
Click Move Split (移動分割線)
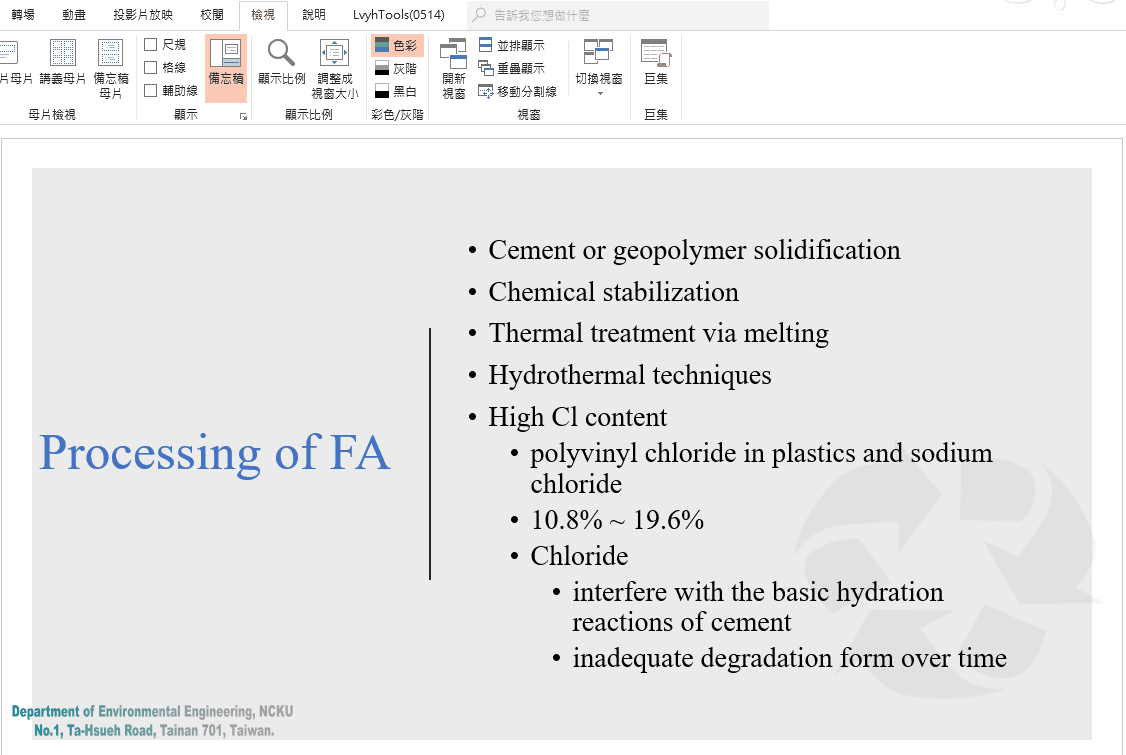click(x=518, y=91)
